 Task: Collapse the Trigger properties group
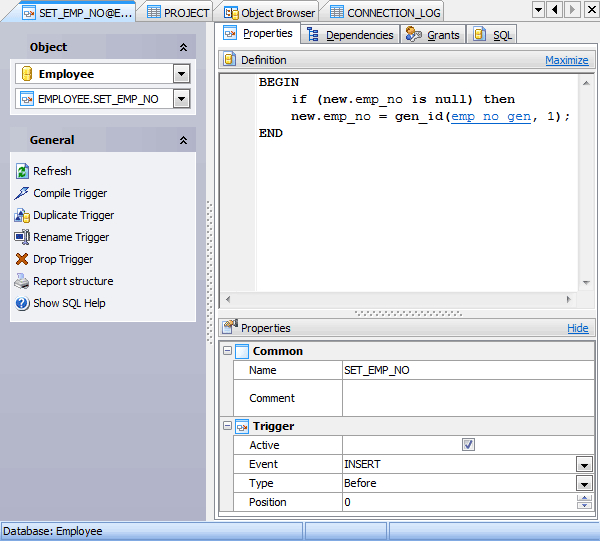click(x=227, y=426)
